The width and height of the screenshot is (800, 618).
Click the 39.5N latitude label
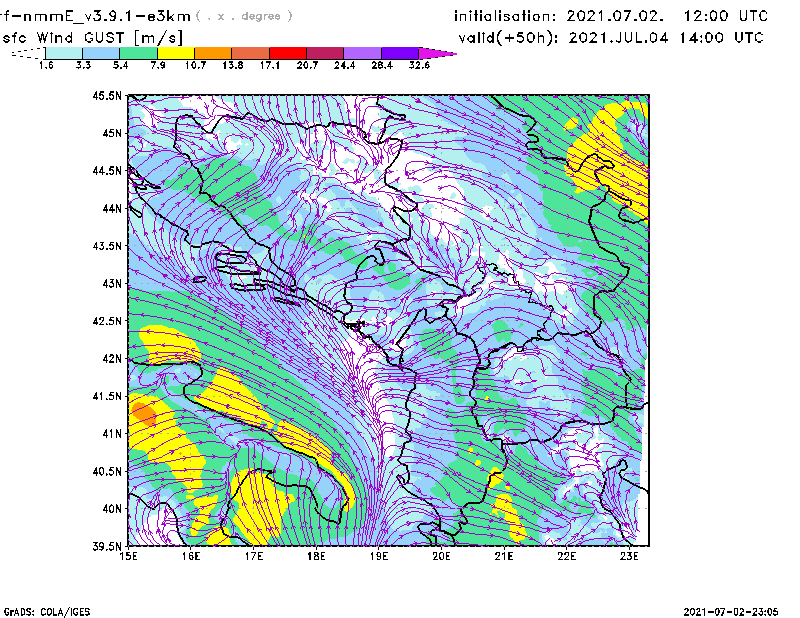click(108, 546)
